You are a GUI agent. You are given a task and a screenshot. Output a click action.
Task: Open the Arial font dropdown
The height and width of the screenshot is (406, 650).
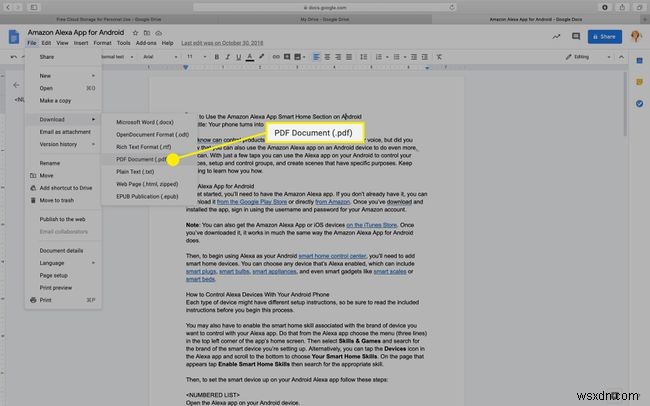(x=150, y=57)
